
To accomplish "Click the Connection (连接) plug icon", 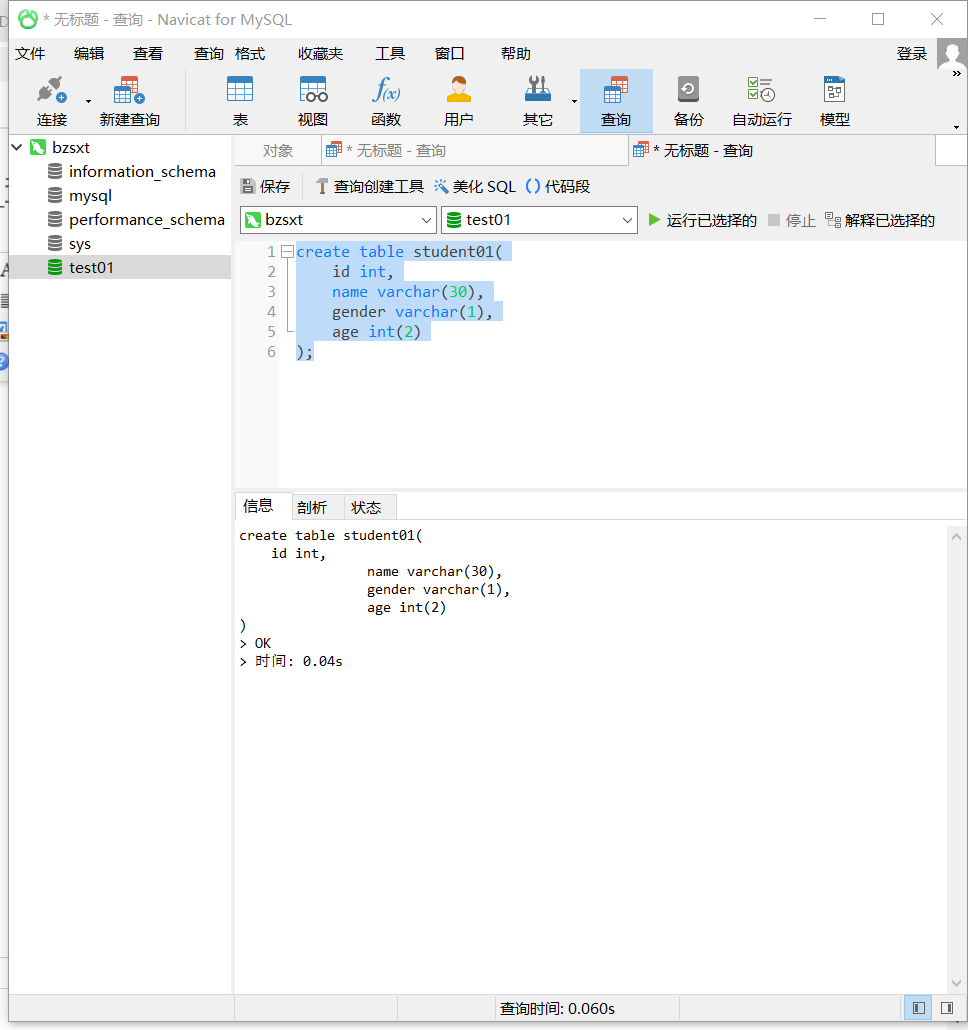I will tap(52, 90).
